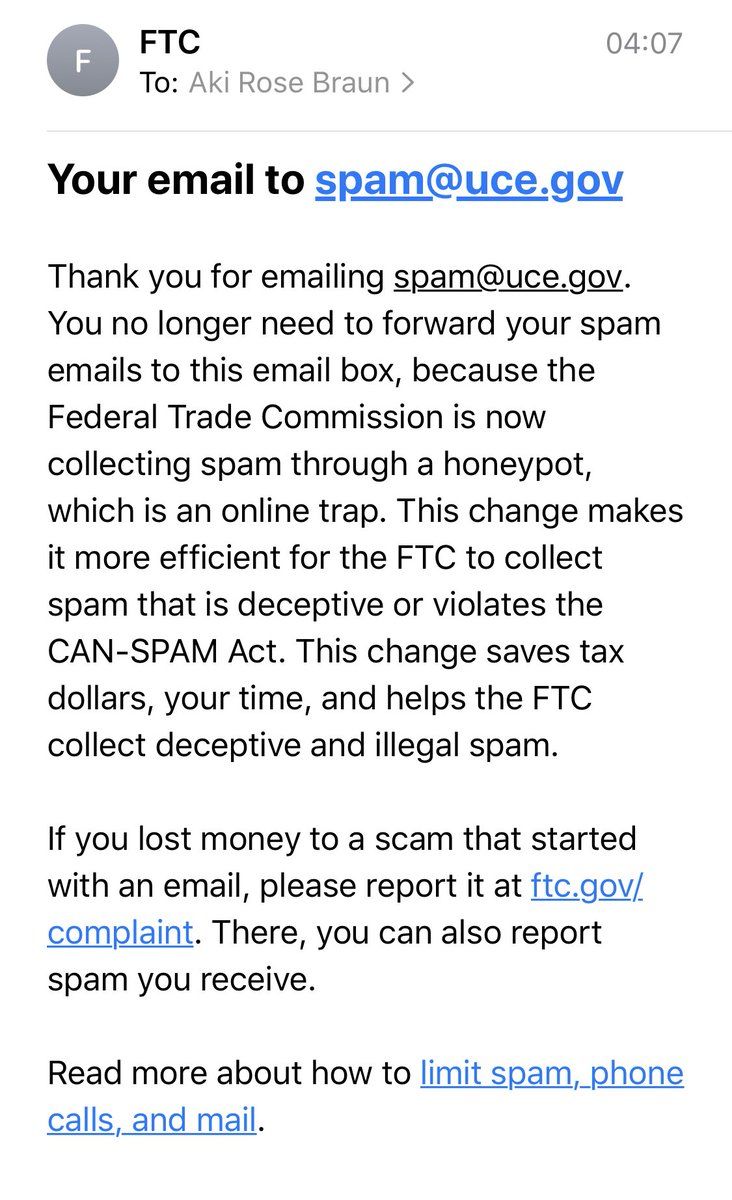Tap the "To:" label in header

point(159,83)
